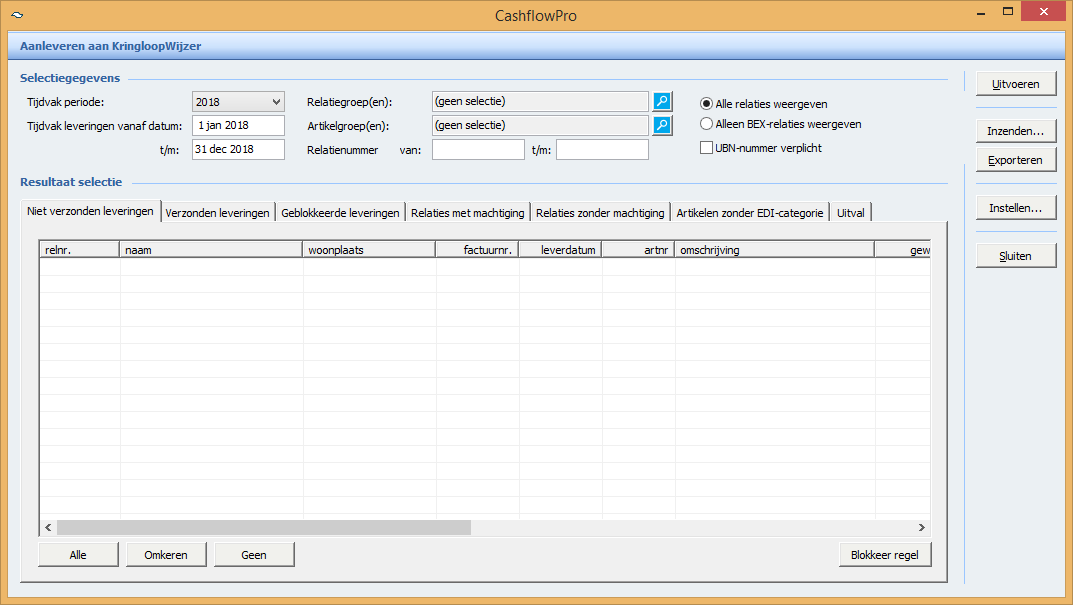This screenshot has height=605, width=1073.
Task: Sort by omschrijving column header
Action: click(x=775, y=250)
